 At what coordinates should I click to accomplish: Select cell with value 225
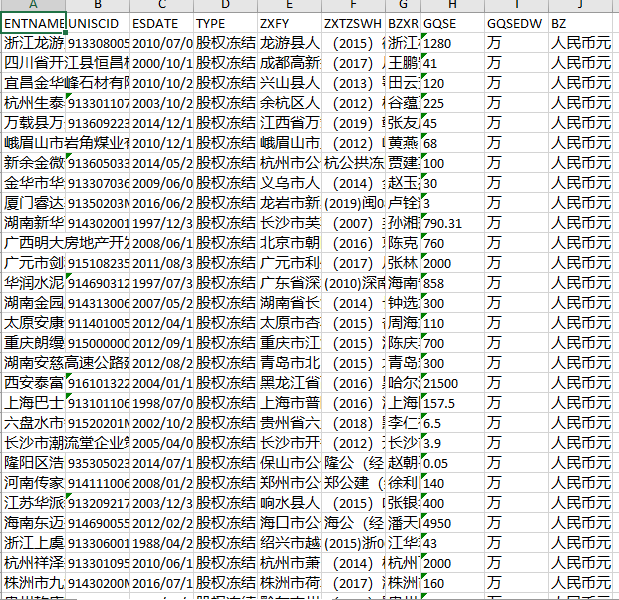coord(453,103)
